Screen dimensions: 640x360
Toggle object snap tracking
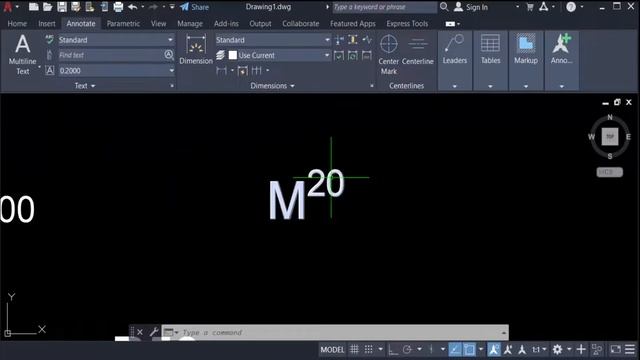(455, 349)
